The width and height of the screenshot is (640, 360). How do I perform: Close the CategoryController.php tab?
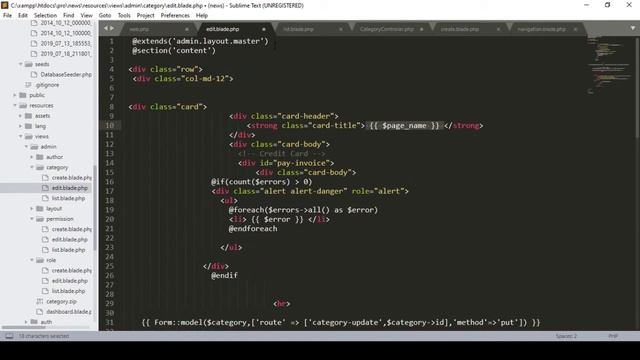click(421, 29)
